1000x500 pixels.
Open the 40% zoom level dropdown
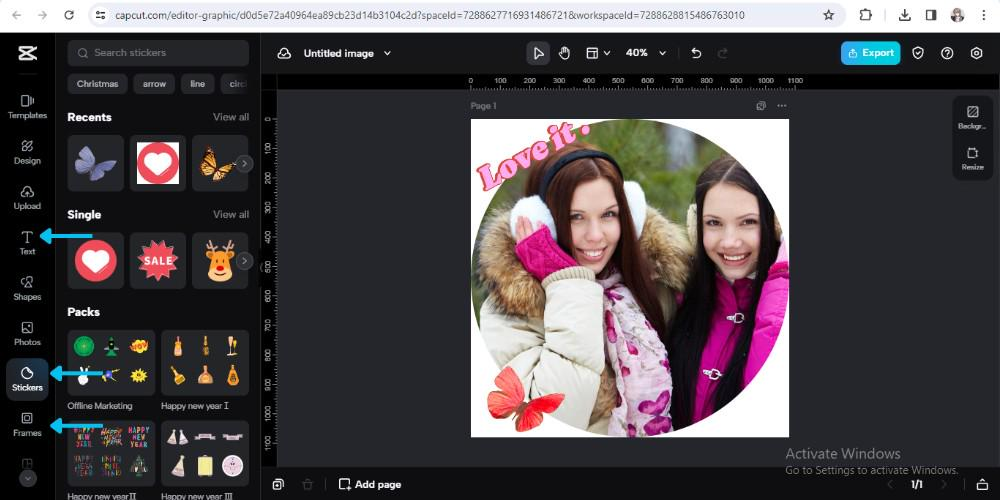click(x=645, y=53)
